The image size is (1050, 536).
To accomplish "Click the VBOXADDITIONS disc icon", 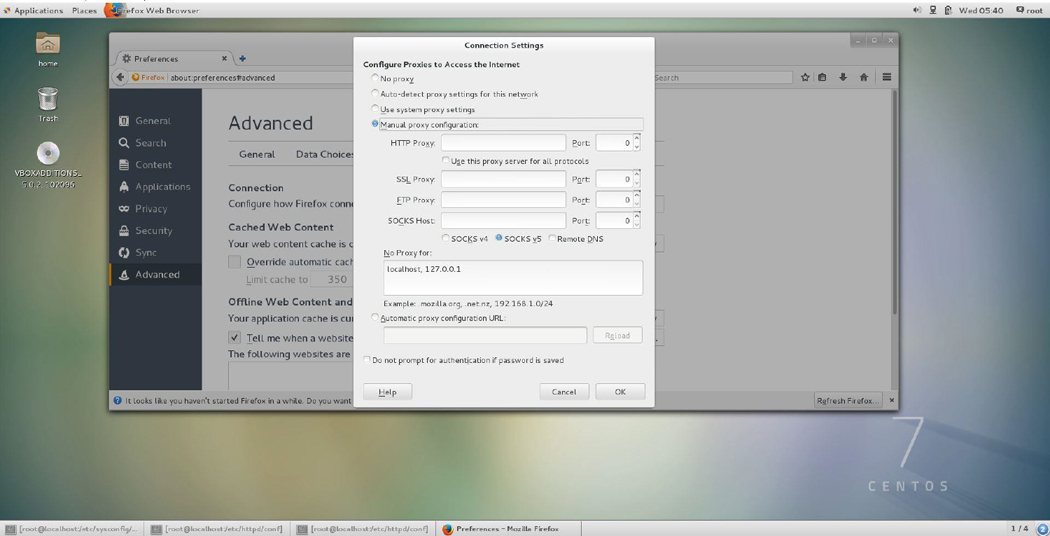I will [48, 153].
